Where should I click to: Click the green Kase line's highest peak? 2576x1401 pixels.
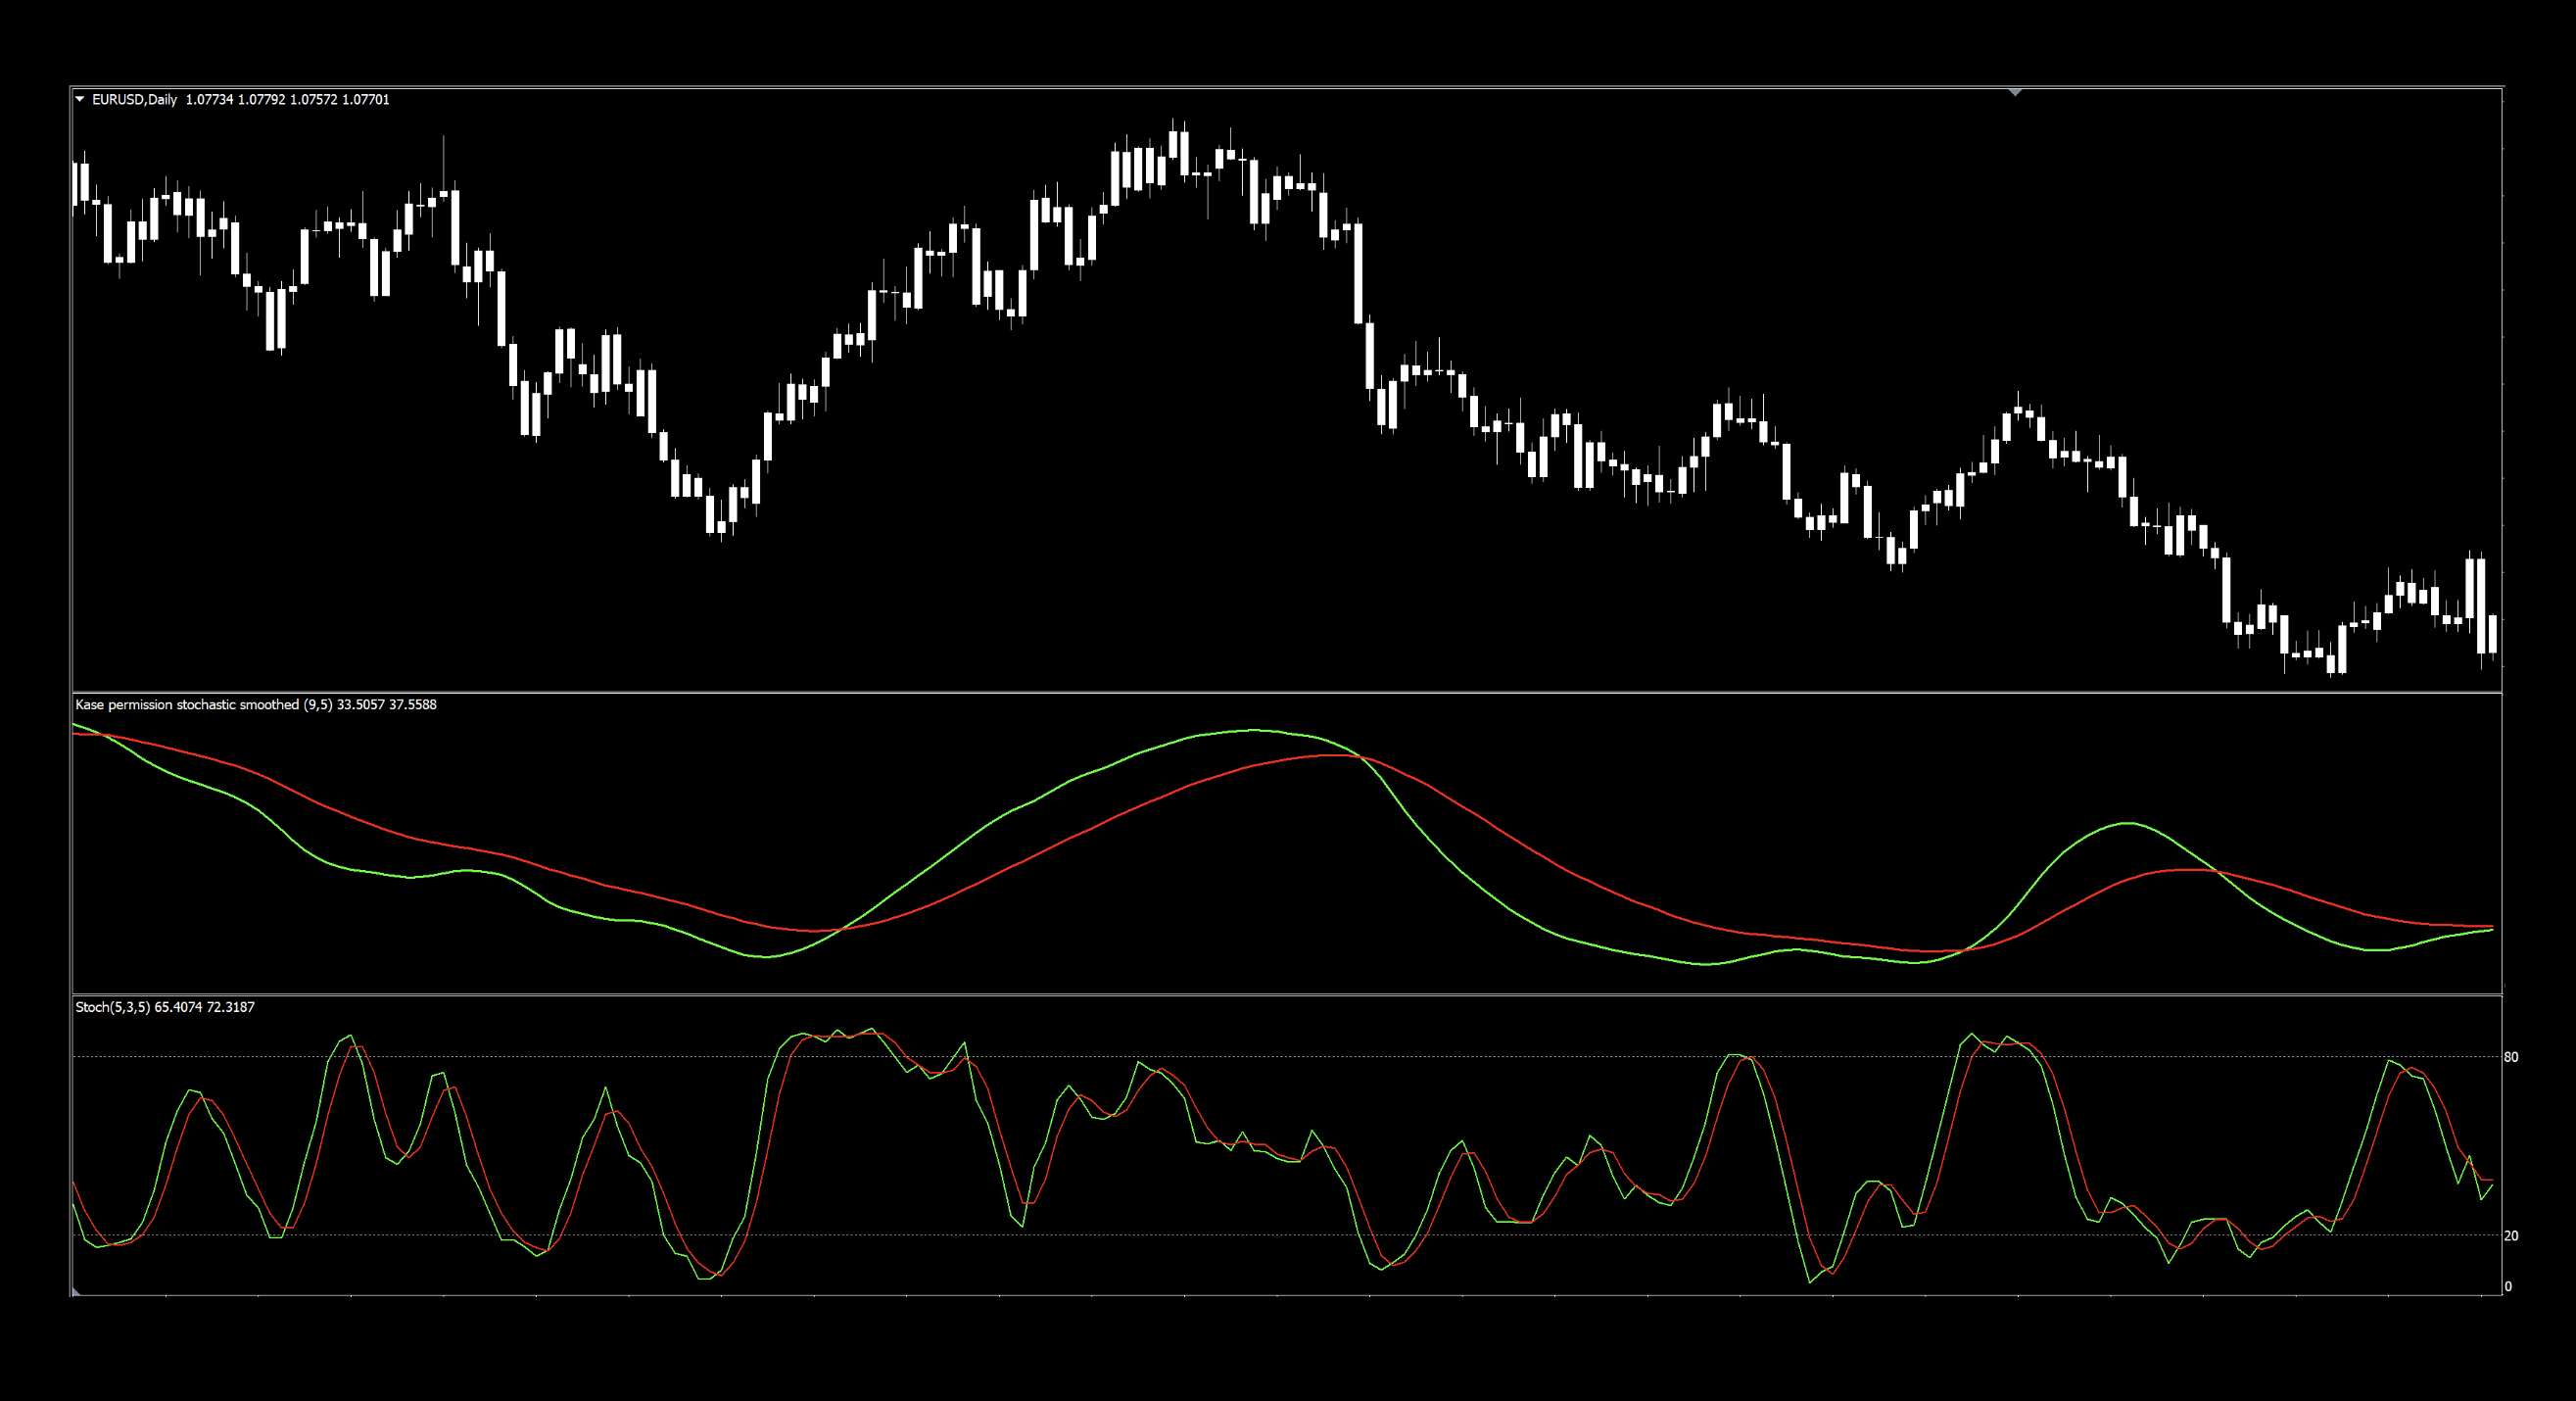1255,730
